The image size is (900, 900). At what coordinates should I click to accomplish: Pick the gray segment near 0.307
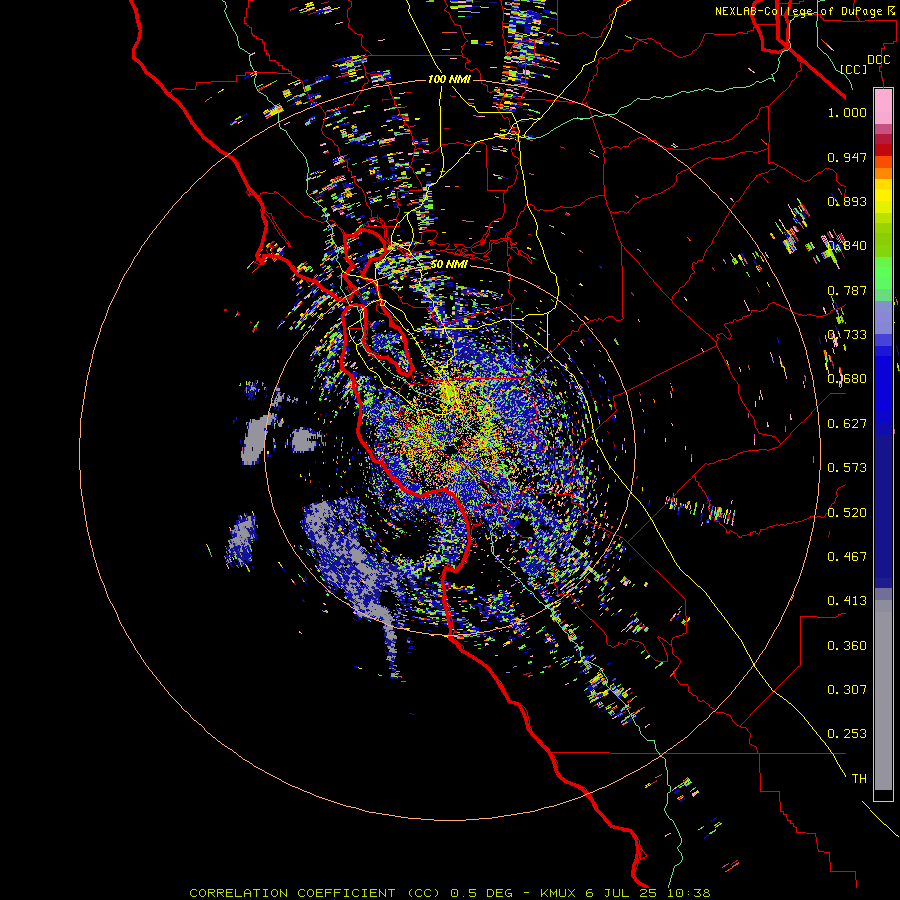883,695
